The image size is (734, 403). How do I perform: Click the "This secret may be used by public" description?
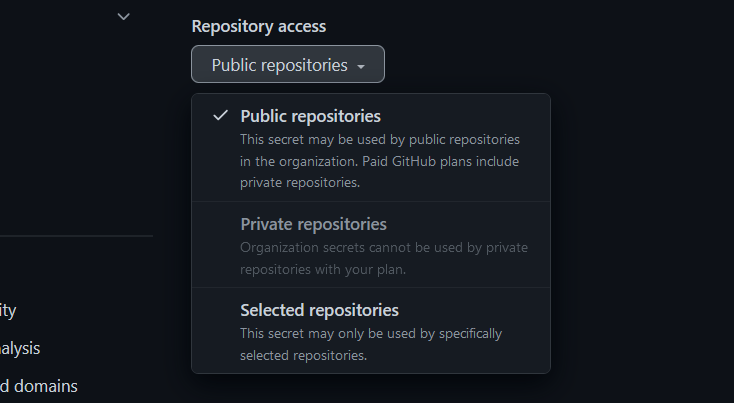click(380, 139)
